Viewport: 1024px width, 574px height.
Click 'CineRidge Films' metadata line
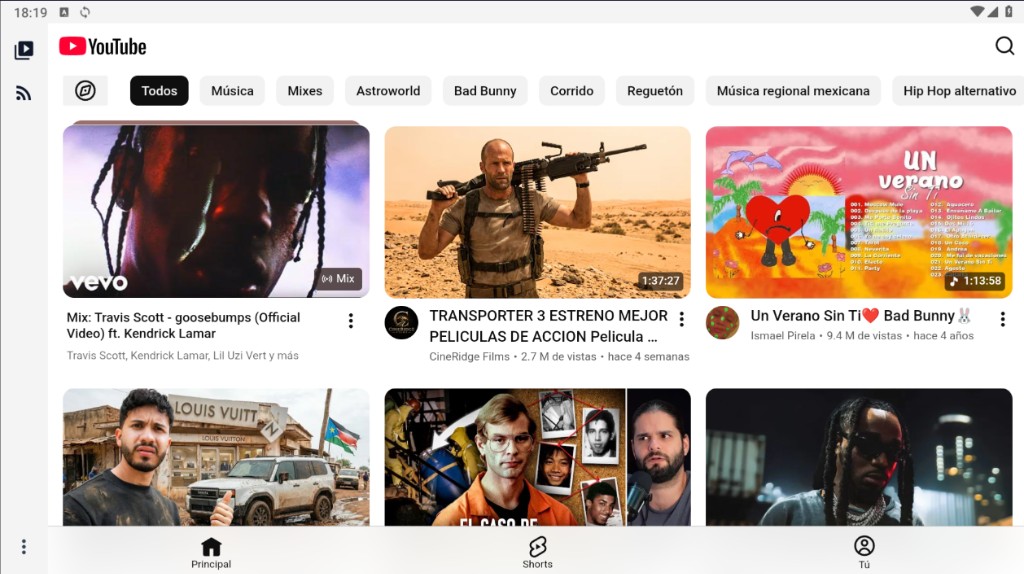point(559,357)
